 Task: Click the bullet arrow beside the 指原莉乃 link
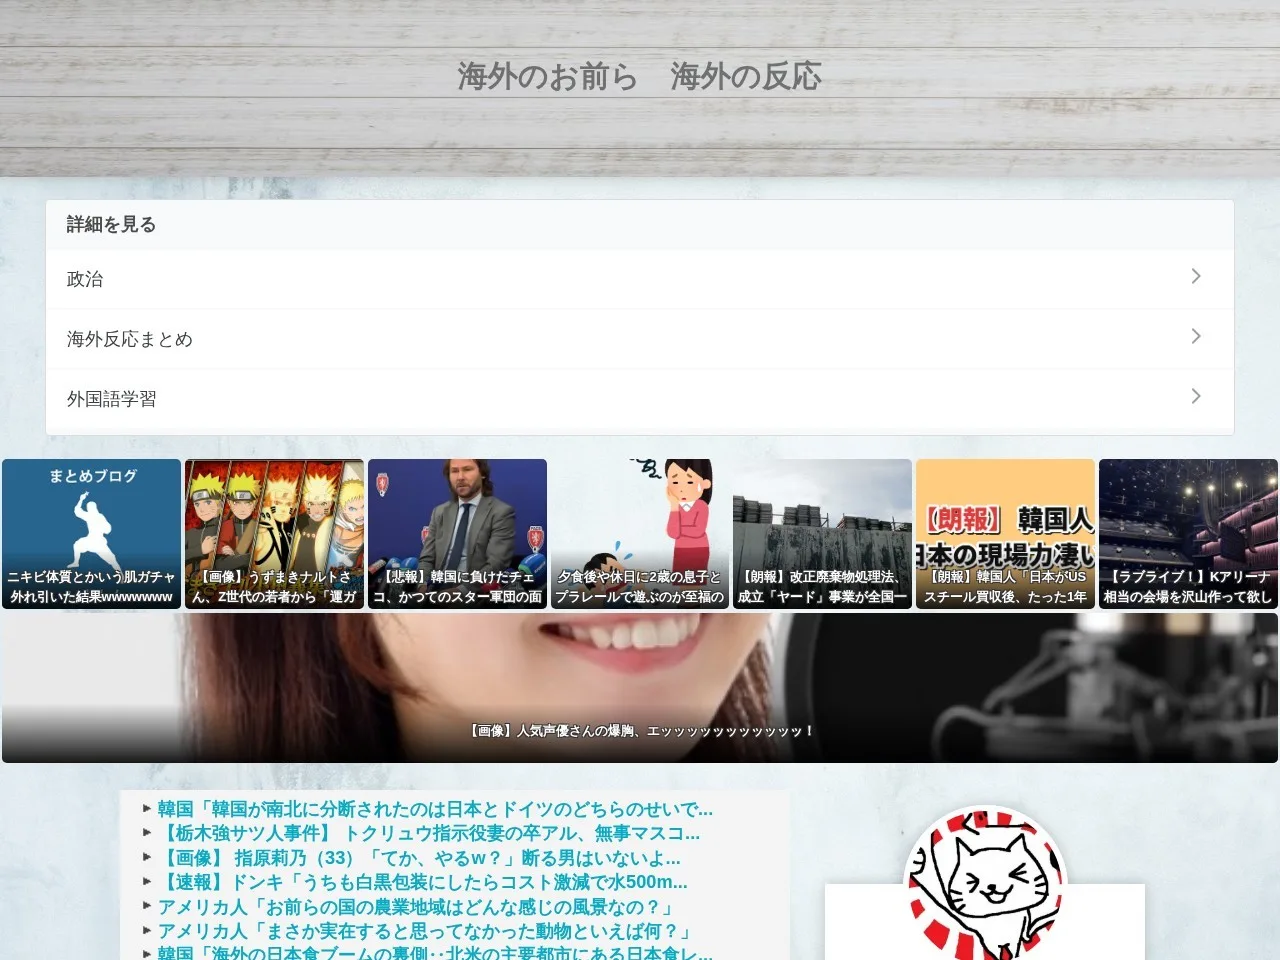coord(147,858)
